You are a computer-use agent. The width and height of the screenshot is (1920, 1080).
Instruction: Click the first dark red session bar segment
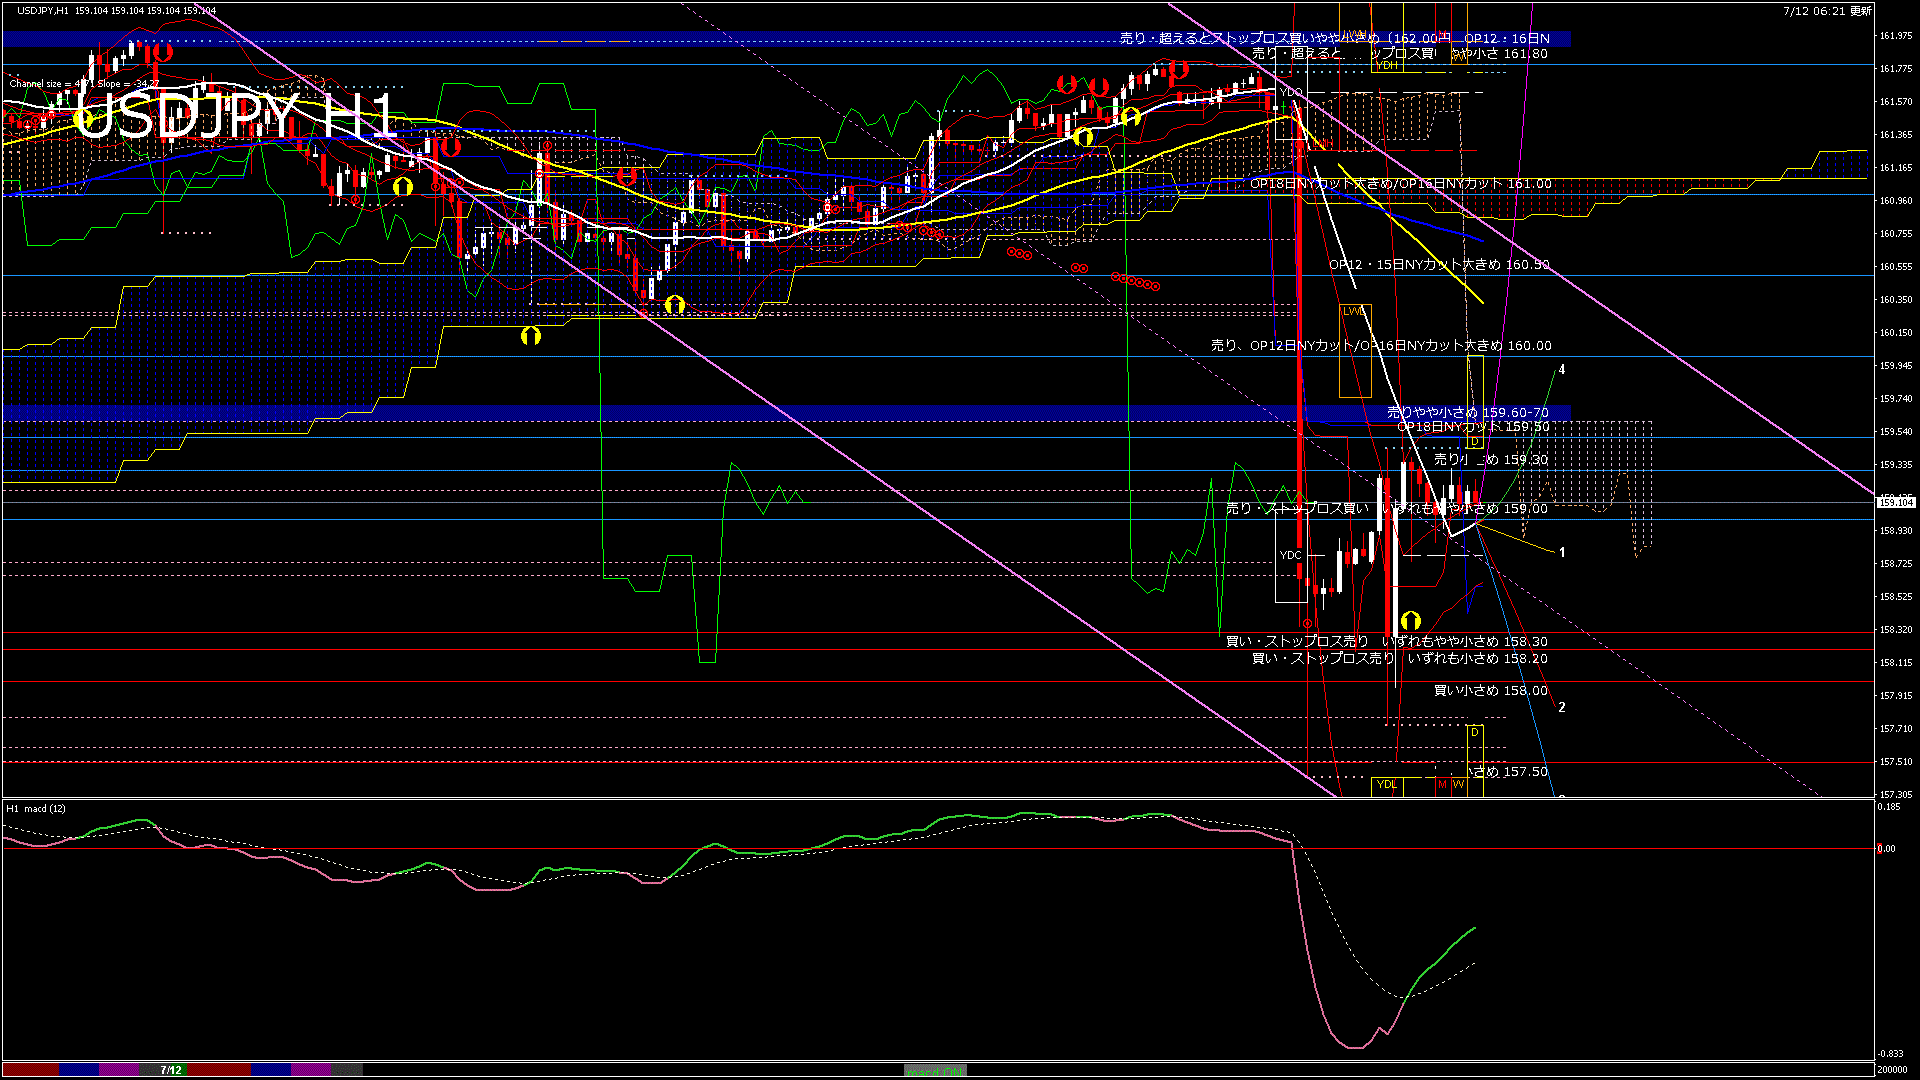click(x=30, y=1070)
